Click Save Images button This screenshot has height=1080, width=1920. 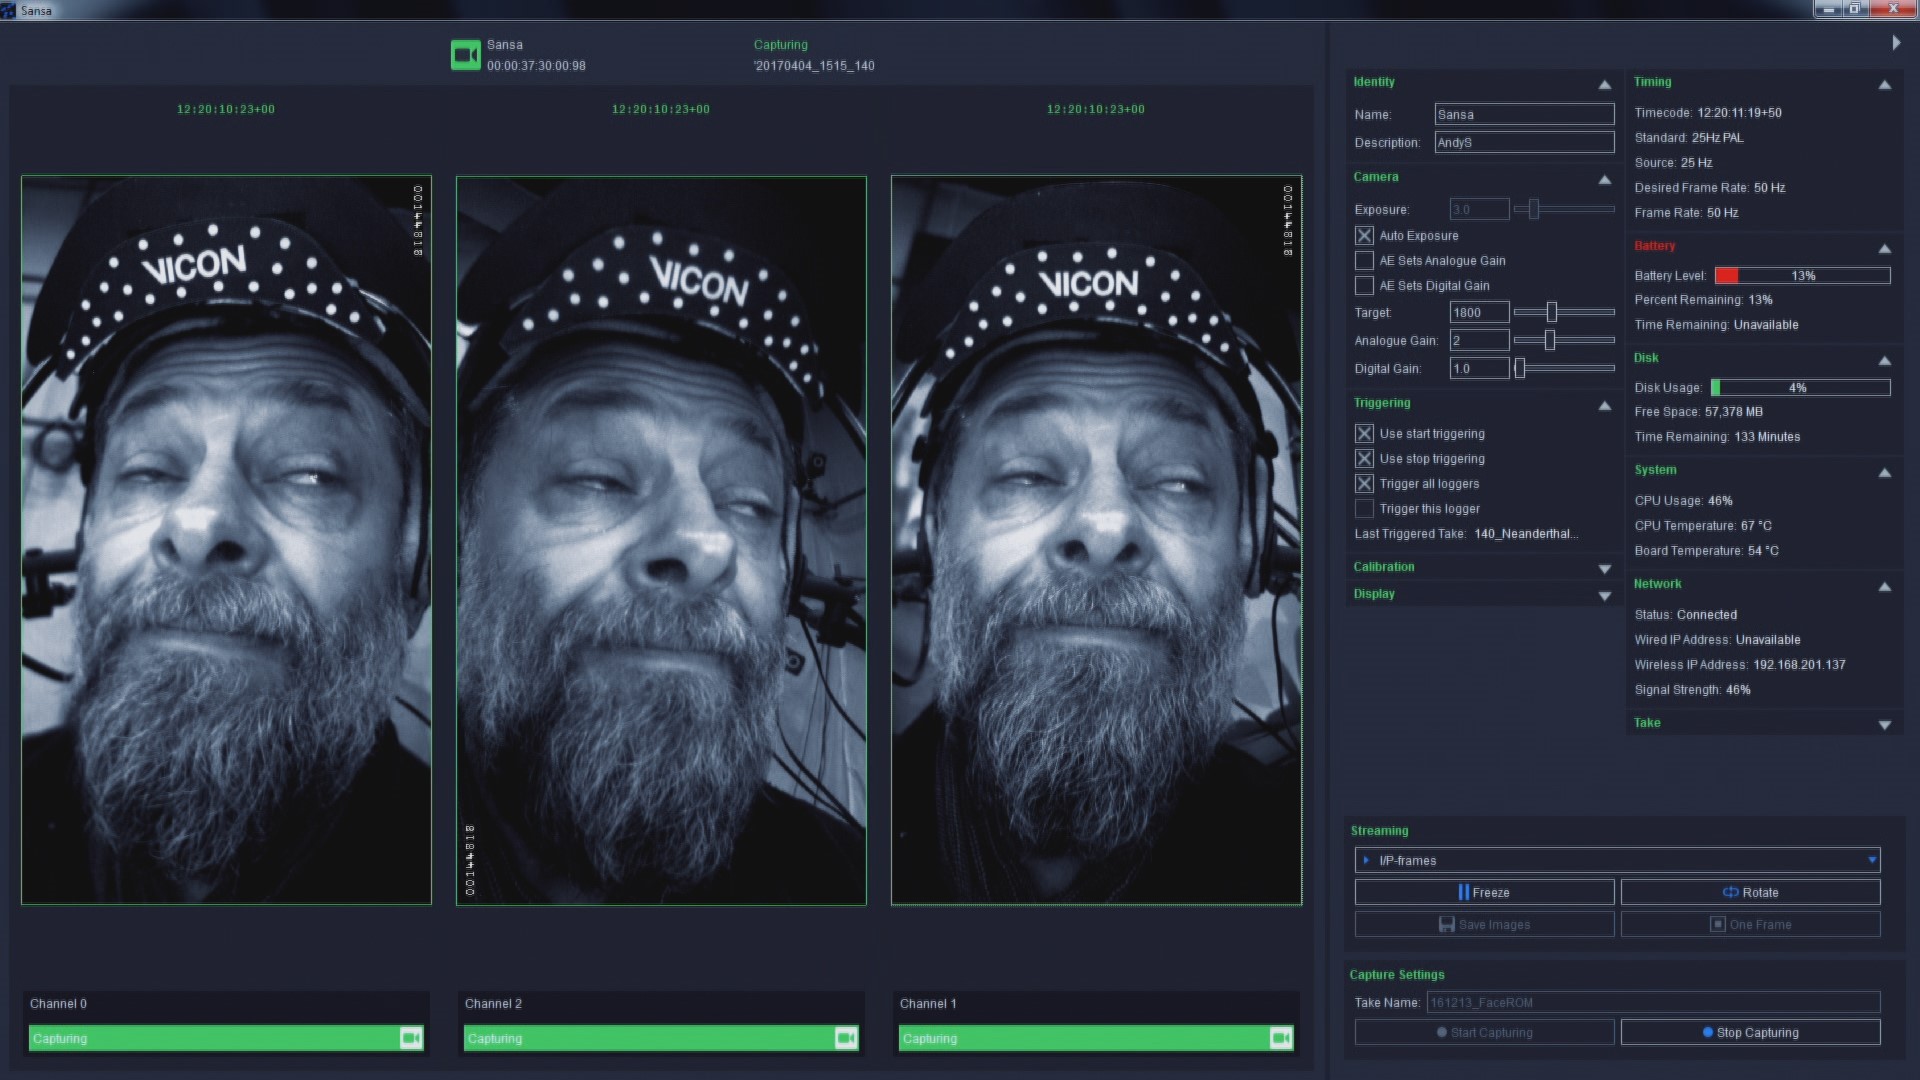click(1485, 923)
